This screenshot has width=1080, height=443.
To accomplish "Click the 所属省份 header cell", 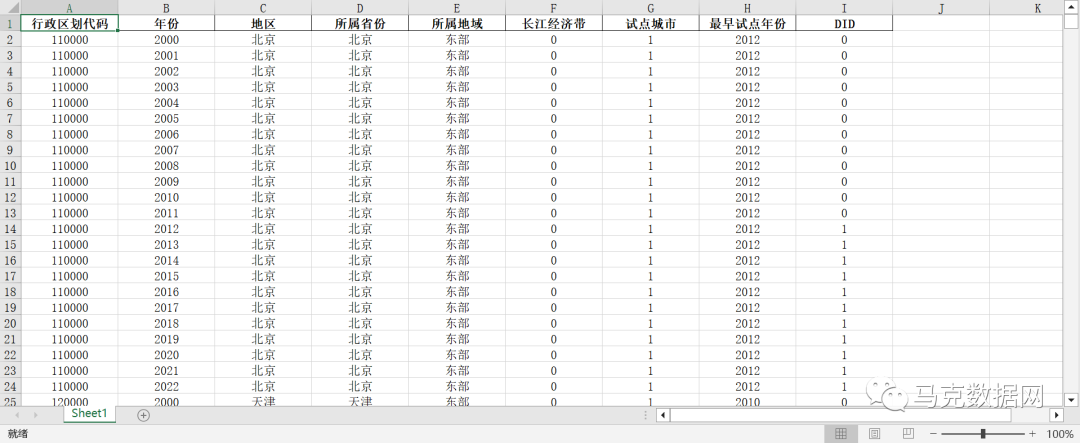I will [x=360, y=23].
